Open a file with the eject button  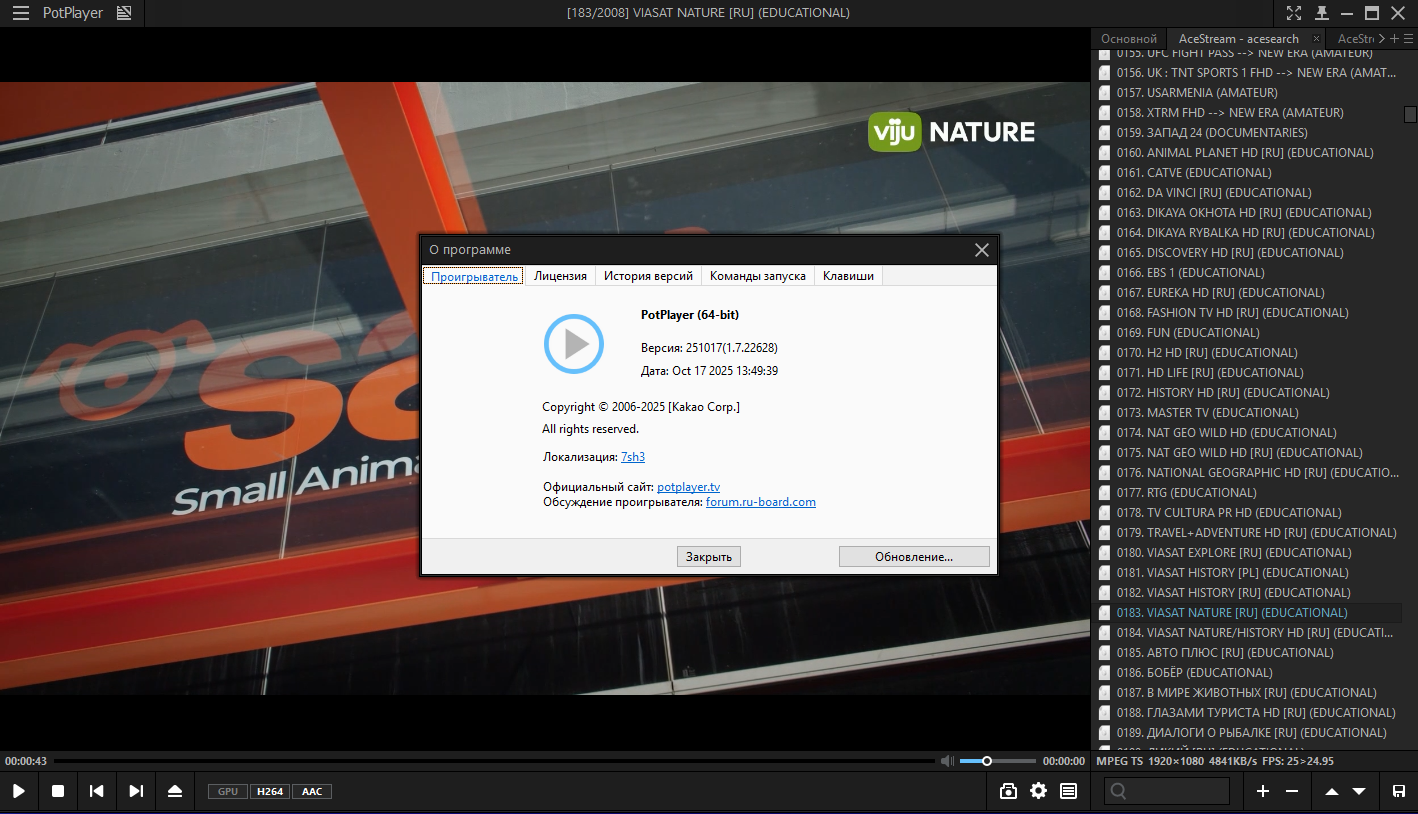pyautogui.click(x=175, y=791)
